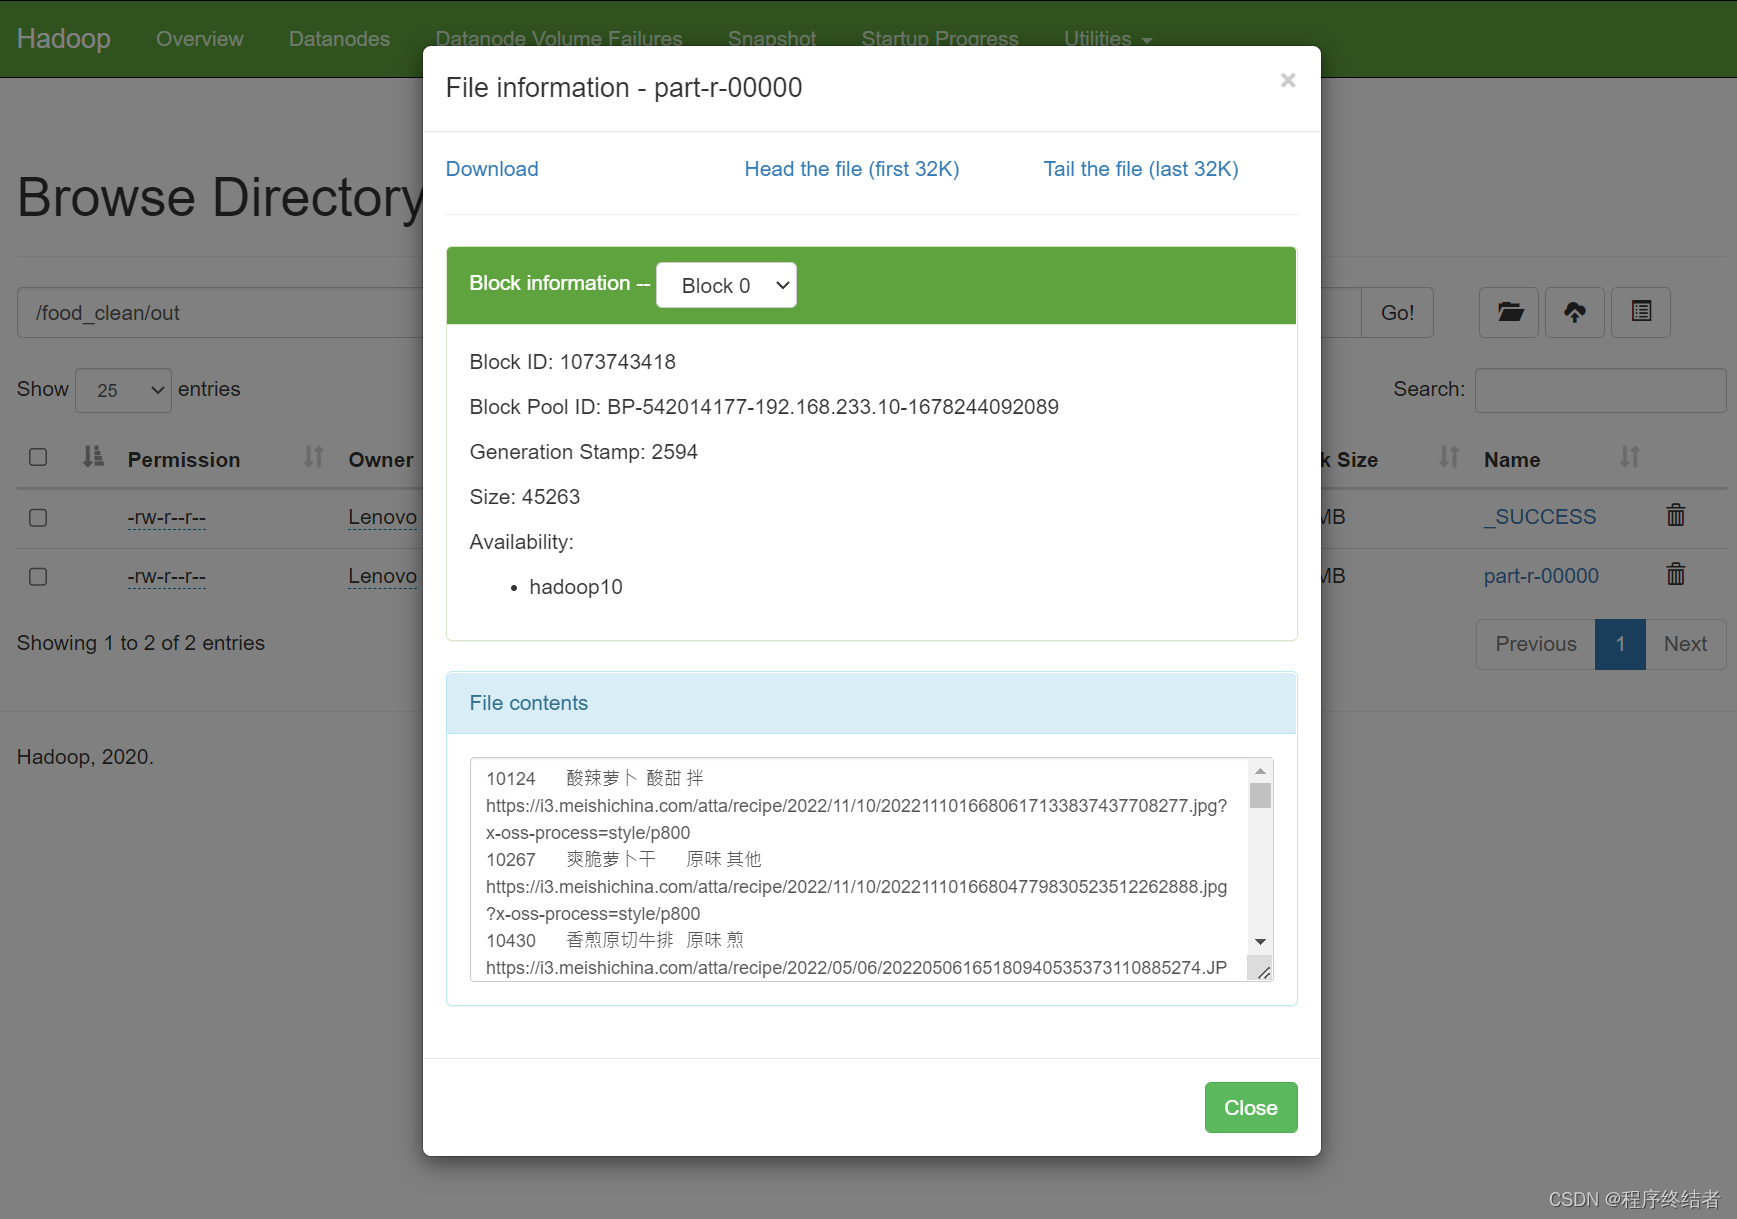
Task: Open the show 25 entries dropdown
Action: 124,390
